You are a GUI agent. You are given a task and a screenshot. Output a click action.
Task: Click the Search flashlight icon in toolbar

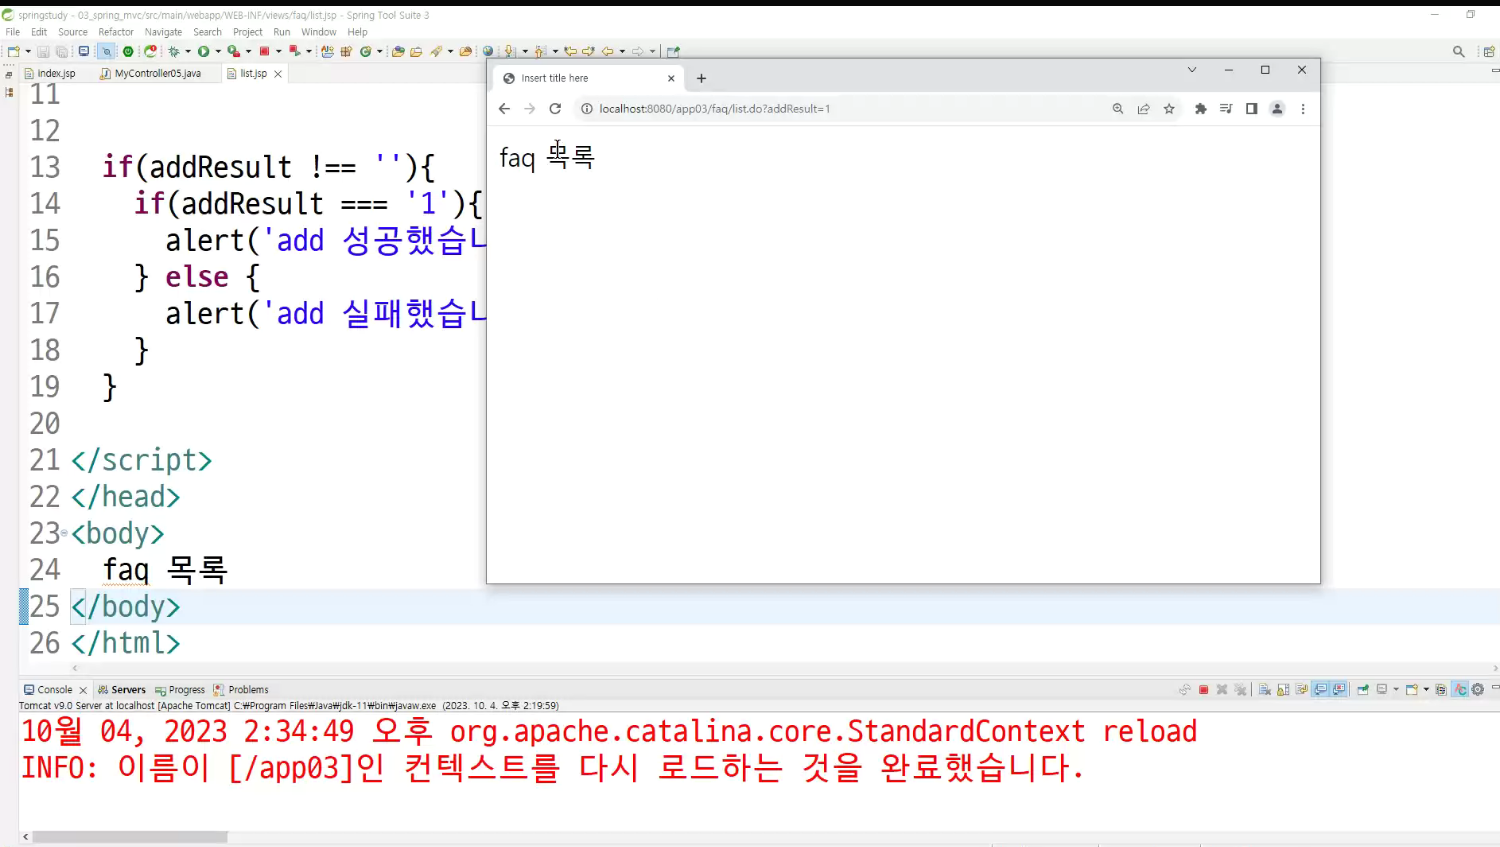pos(436,51)
